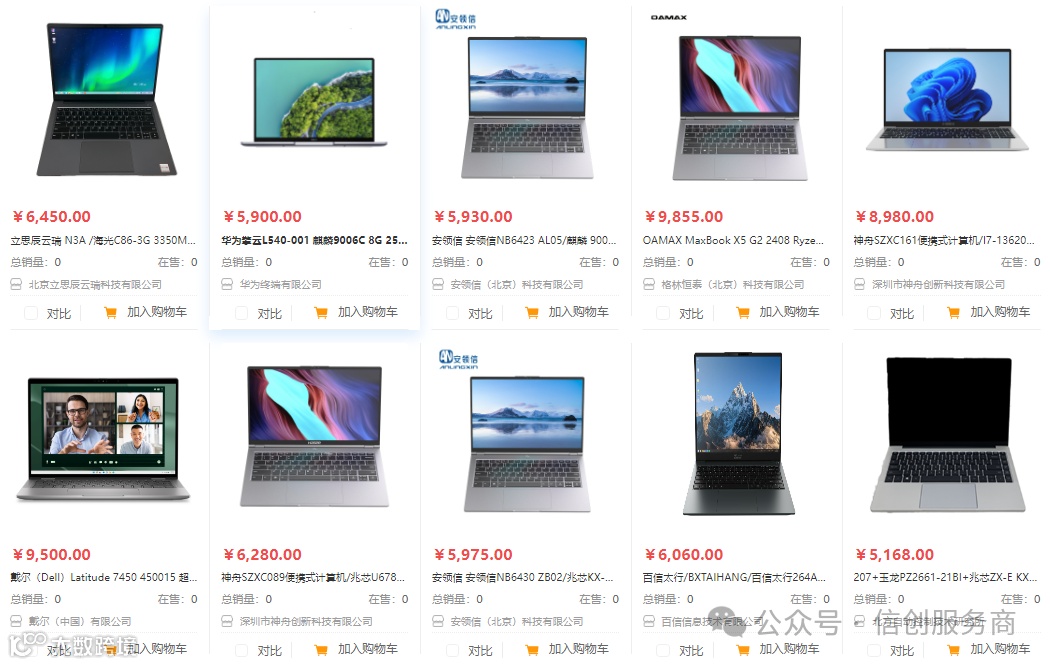Enable 对比 checkbox for Huawei L540-001
This screenshot has height=665, width=1050.
coord(242,313)
